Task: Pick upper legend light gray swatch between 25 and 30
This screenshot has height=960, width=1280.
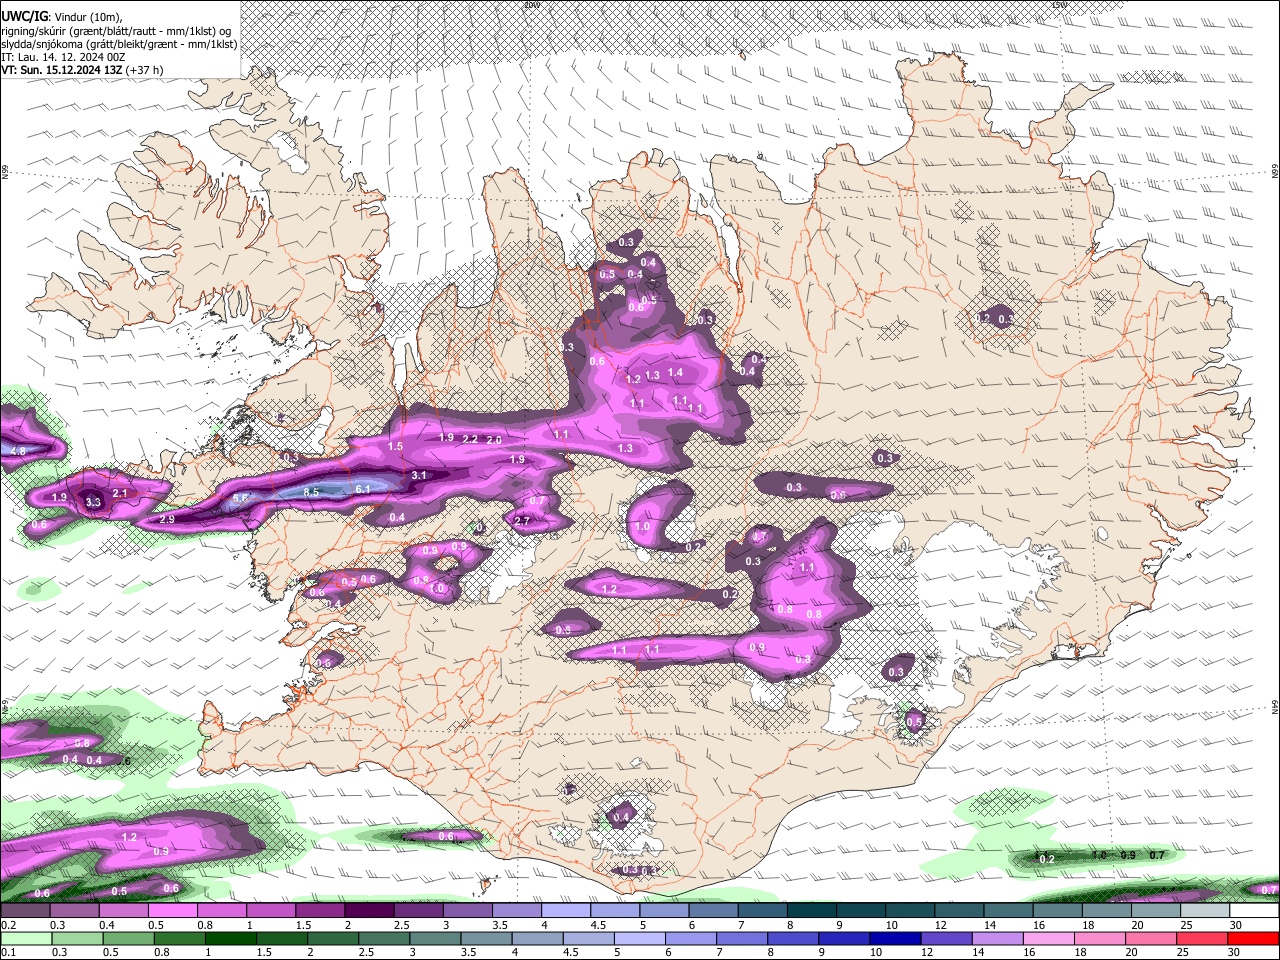Action: [x=1205, y=911]
